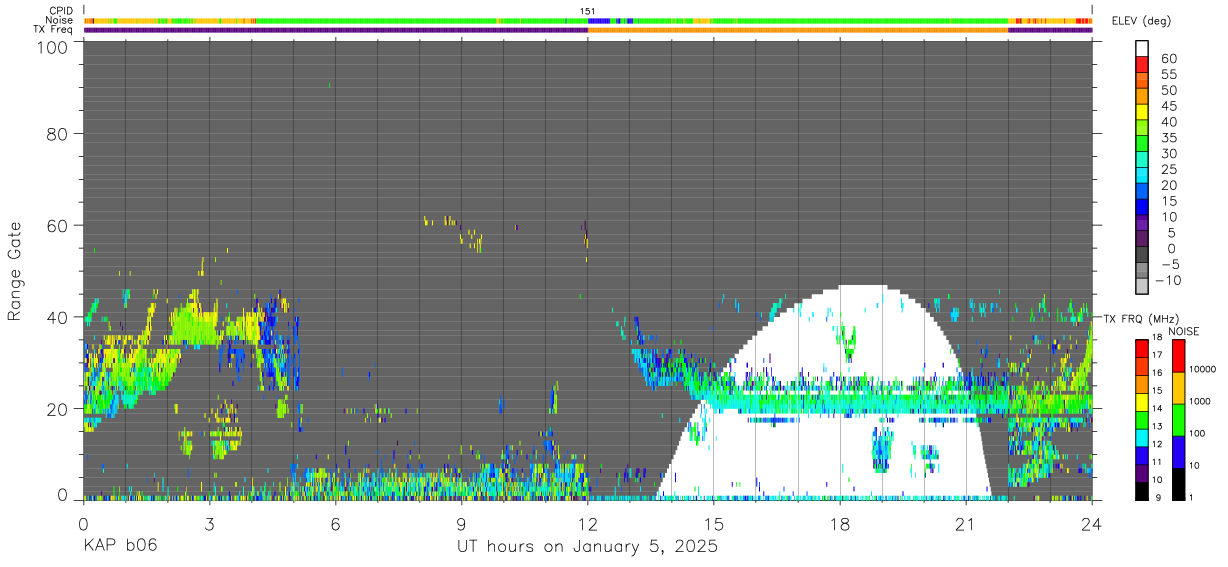Click the 'Range Gate' y-axis title
The image size is (1228, 567).
click(x=16, y=269)
